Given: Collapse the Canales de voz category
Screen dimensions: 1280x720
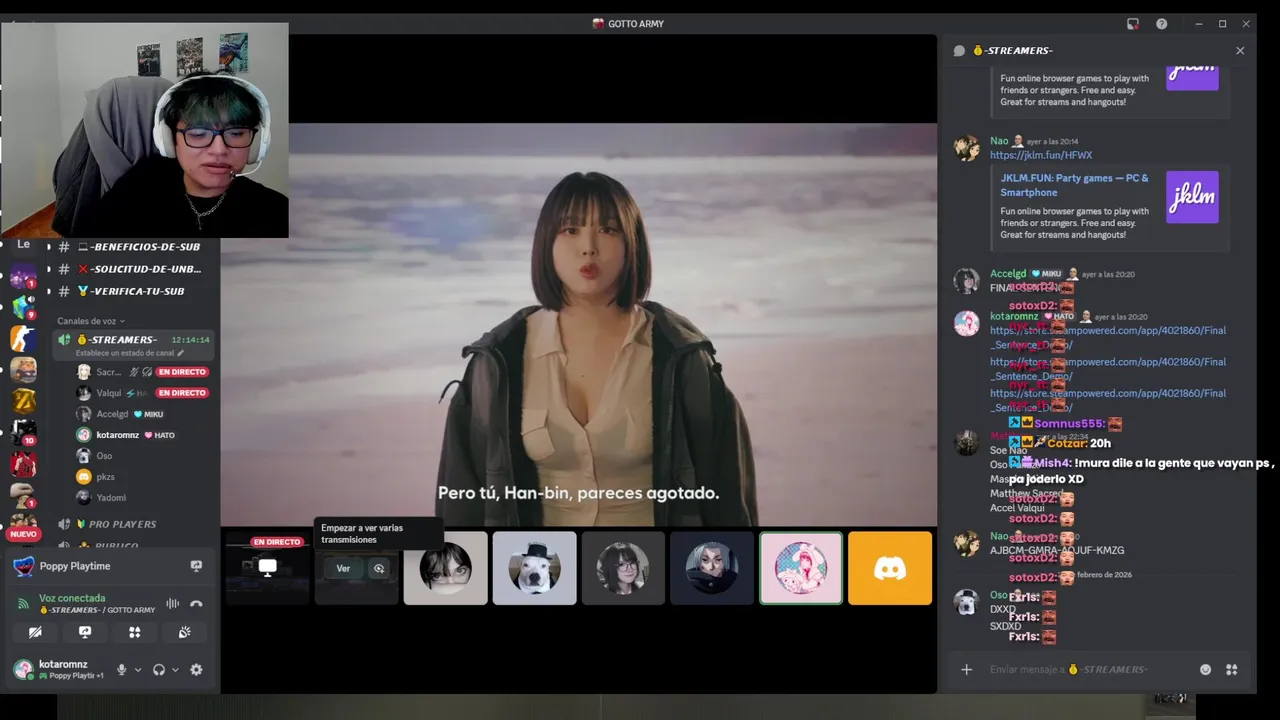Looking at the screenshot, I should coord(89,321).
